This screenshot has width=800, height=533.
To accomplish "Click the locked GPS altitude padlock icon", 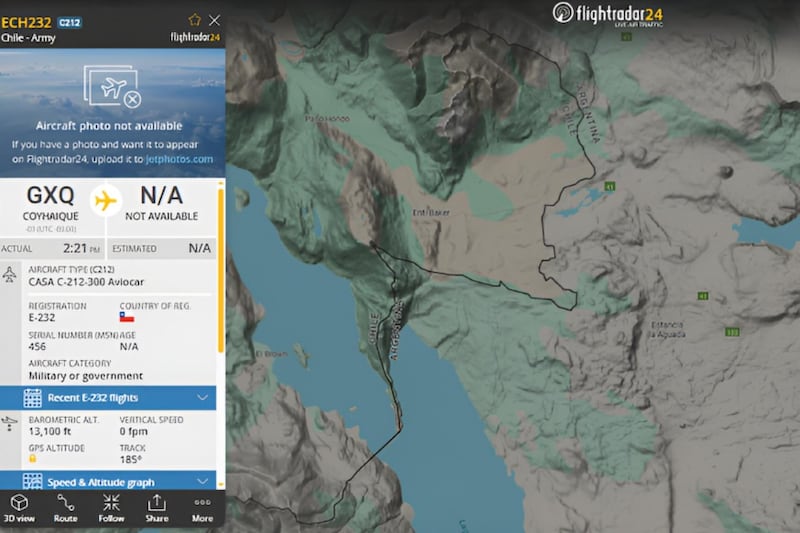I will pos(34,460).
